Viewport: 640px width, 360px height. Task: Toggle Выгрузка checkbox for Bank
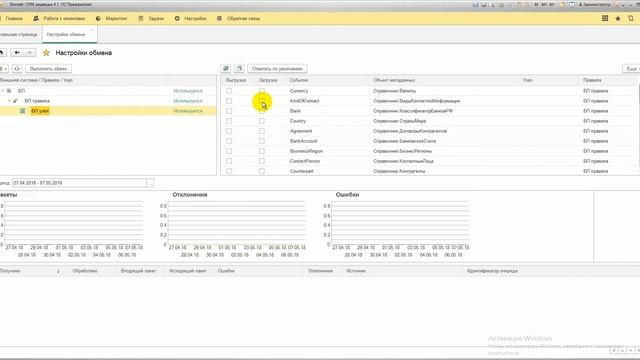229,111
